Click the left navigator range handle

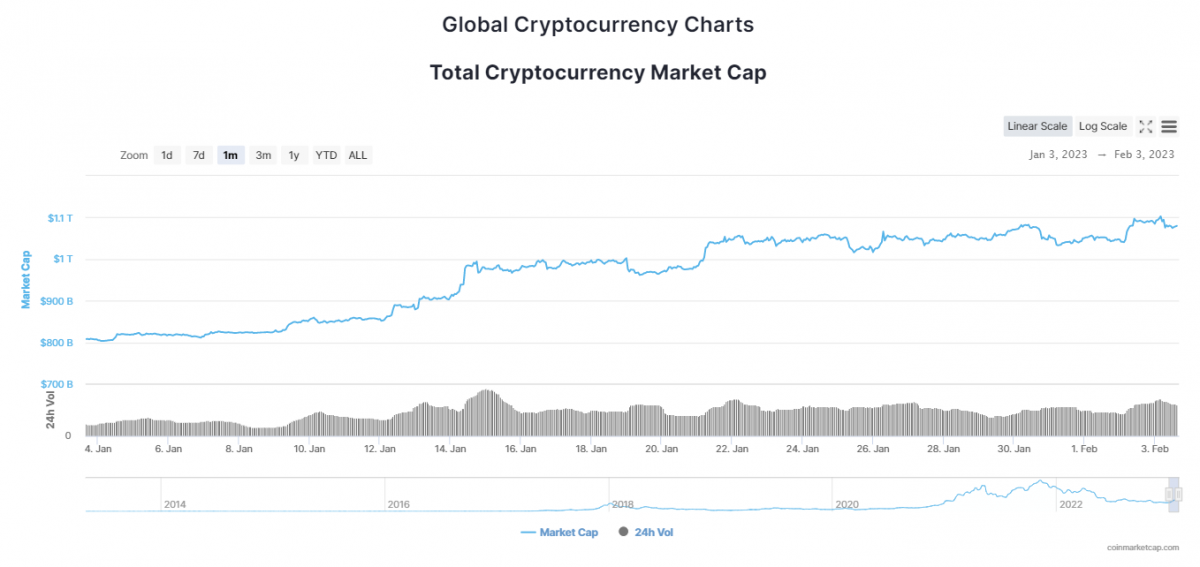pos(1169,494)
